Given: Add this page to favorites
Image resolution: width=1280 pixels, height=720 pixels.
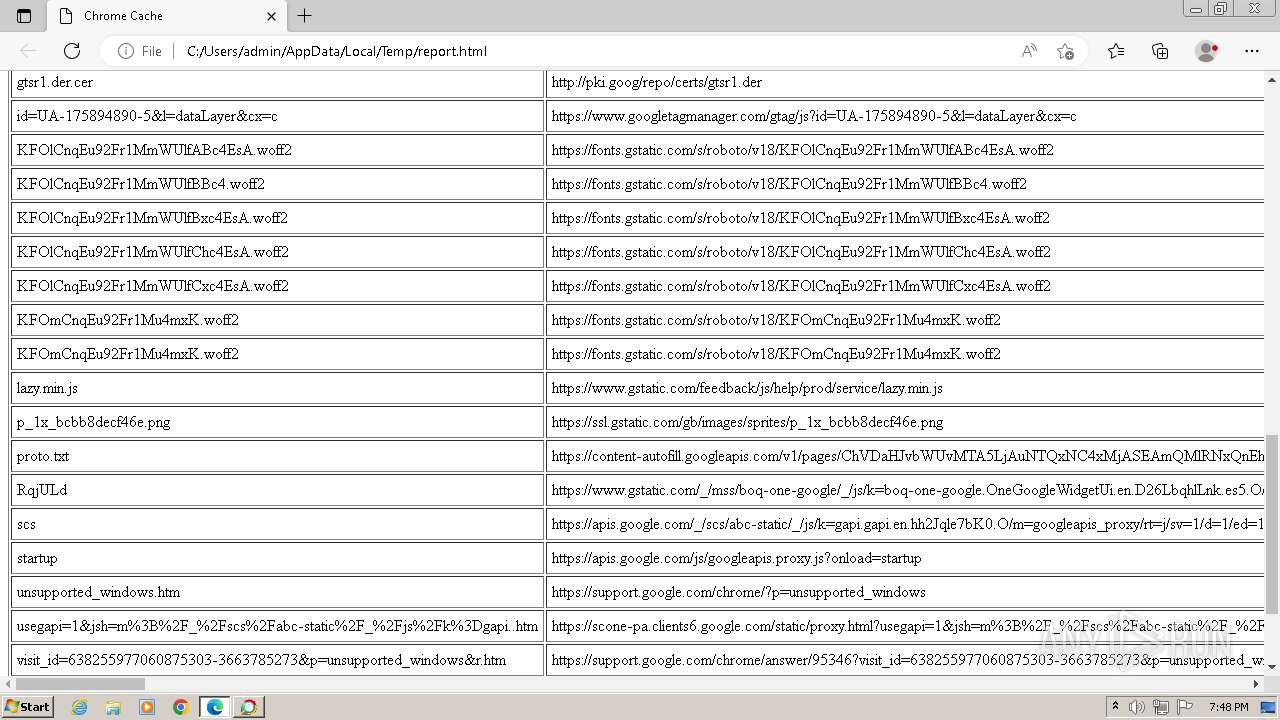Looking at the screenshot, I should pyautogui.click(x=1065, y=51).
